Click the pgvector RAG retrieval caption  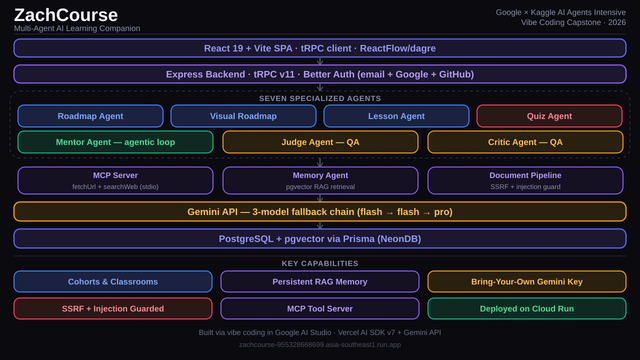click(320, 187)
